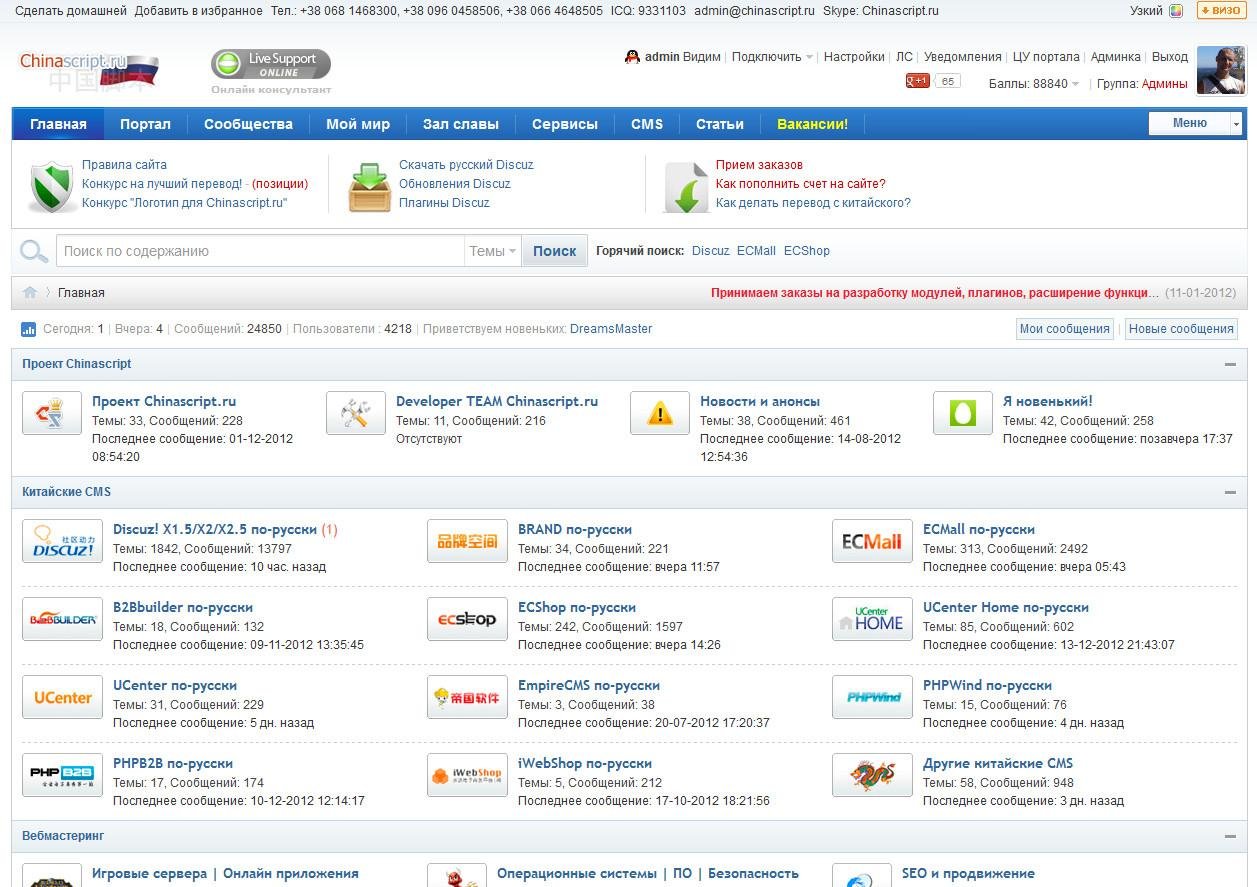The image size is (1257, 887).
Task: Collapse the Китайские CMS section
Action: [1228, 491]
